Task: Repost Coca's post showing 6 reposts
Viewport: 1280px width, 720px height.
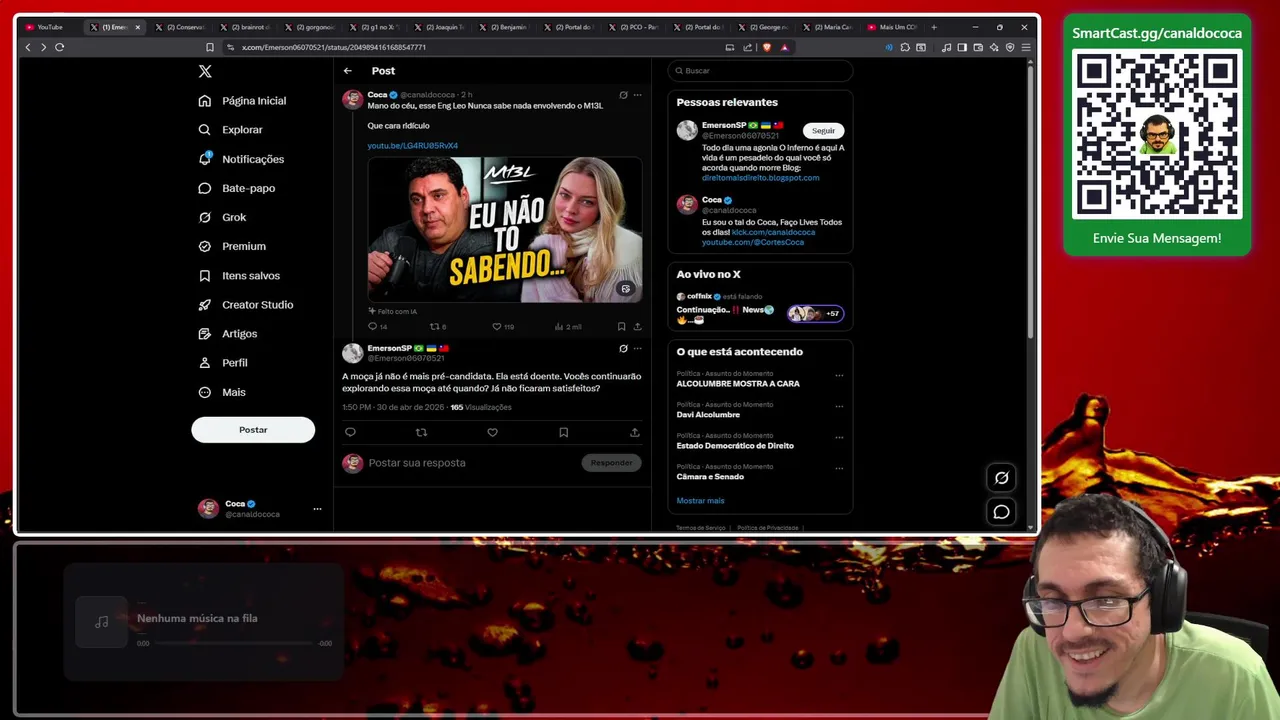Action: pos(438,327)
